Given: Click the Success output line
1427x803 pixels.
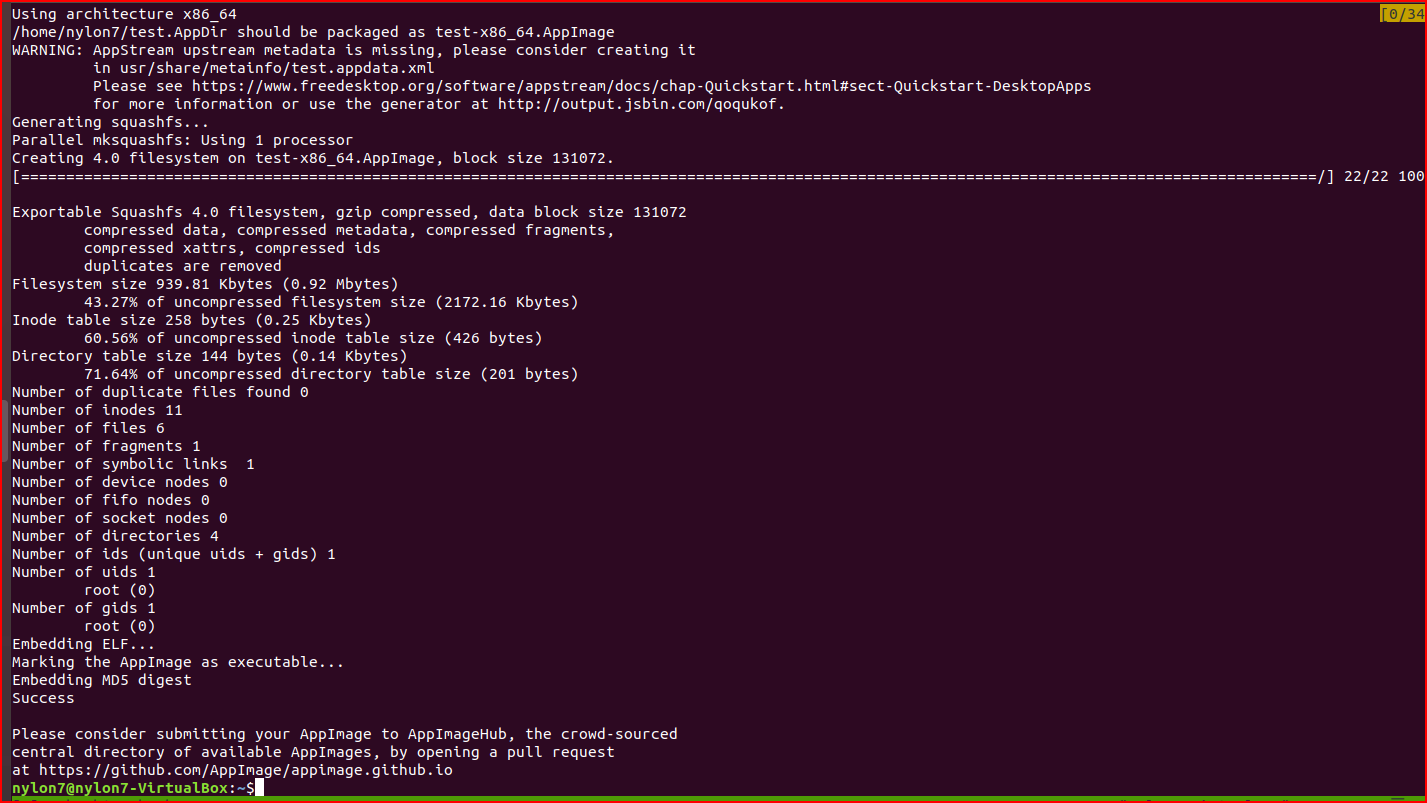Looking at the screenshot, I should click(x=43, y=698).
